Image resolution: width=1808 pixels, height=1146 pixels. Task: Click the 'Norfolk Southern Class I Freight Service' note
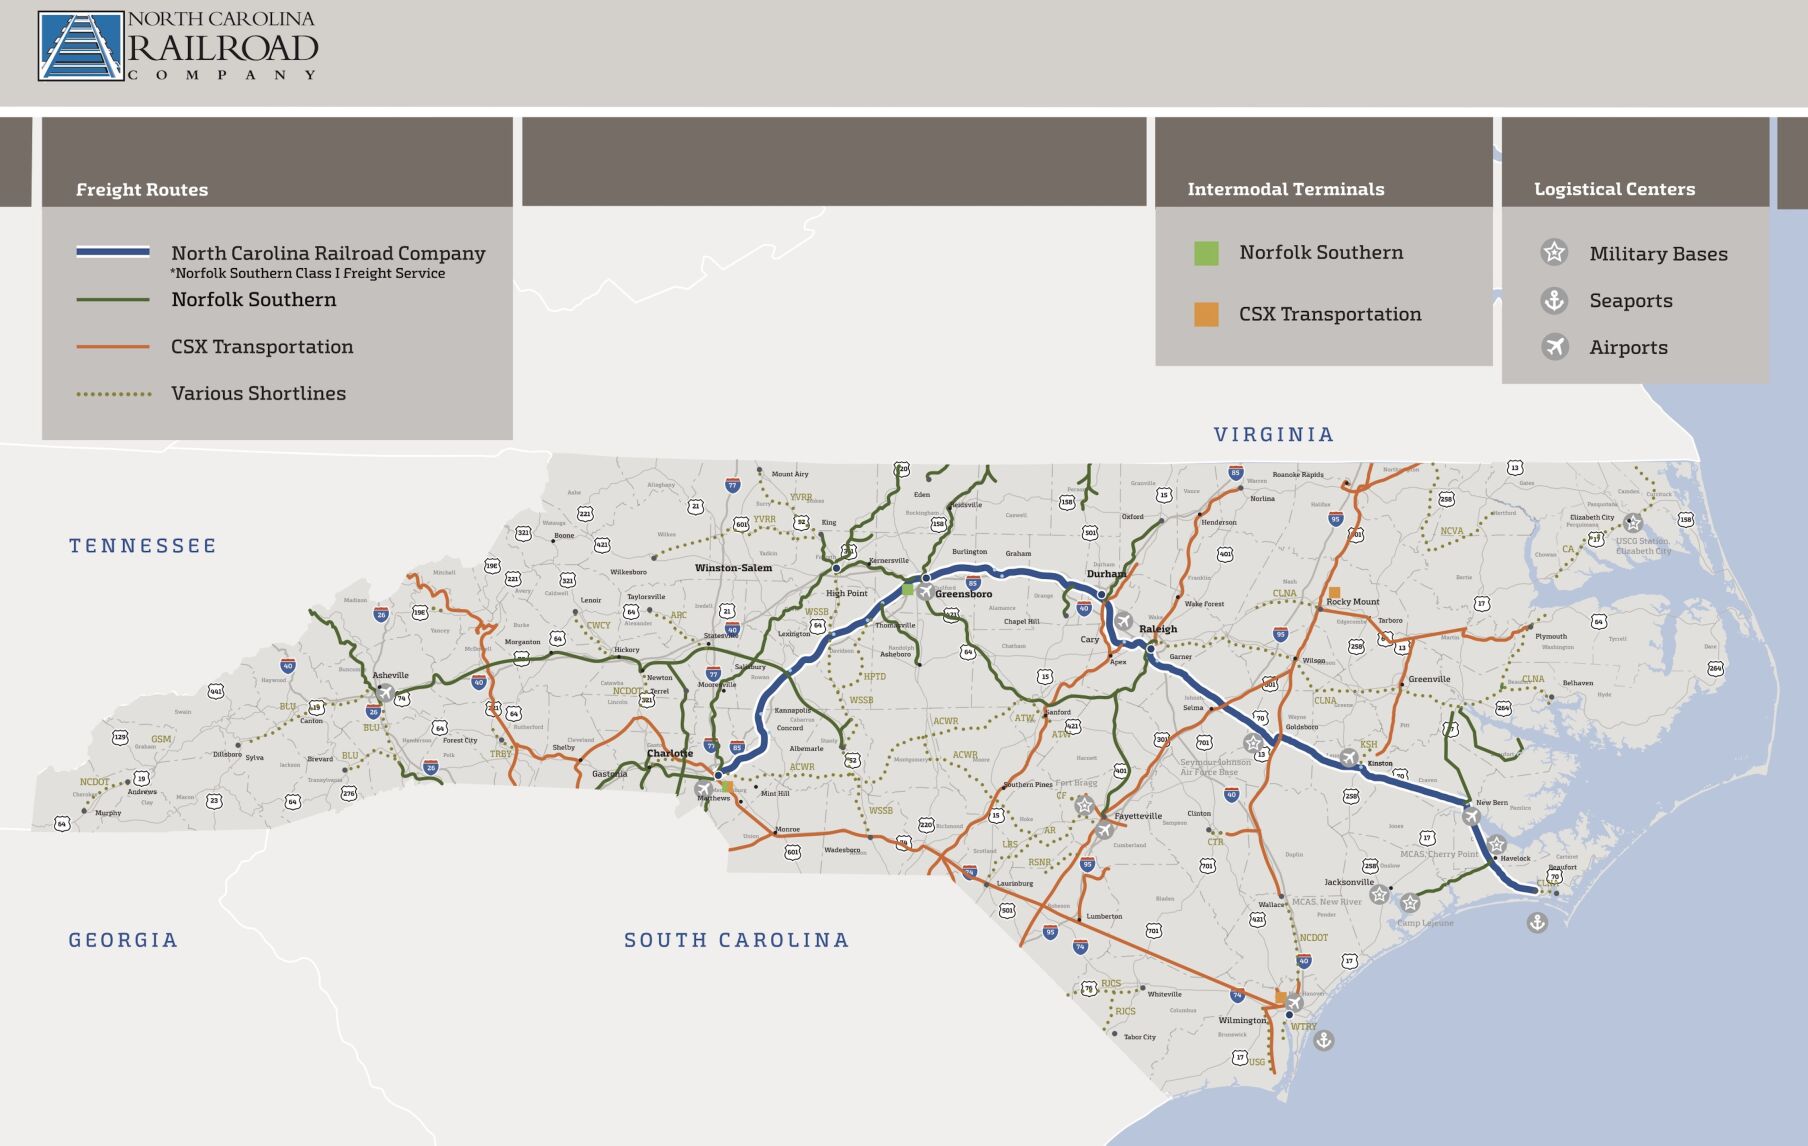[308, 273]
